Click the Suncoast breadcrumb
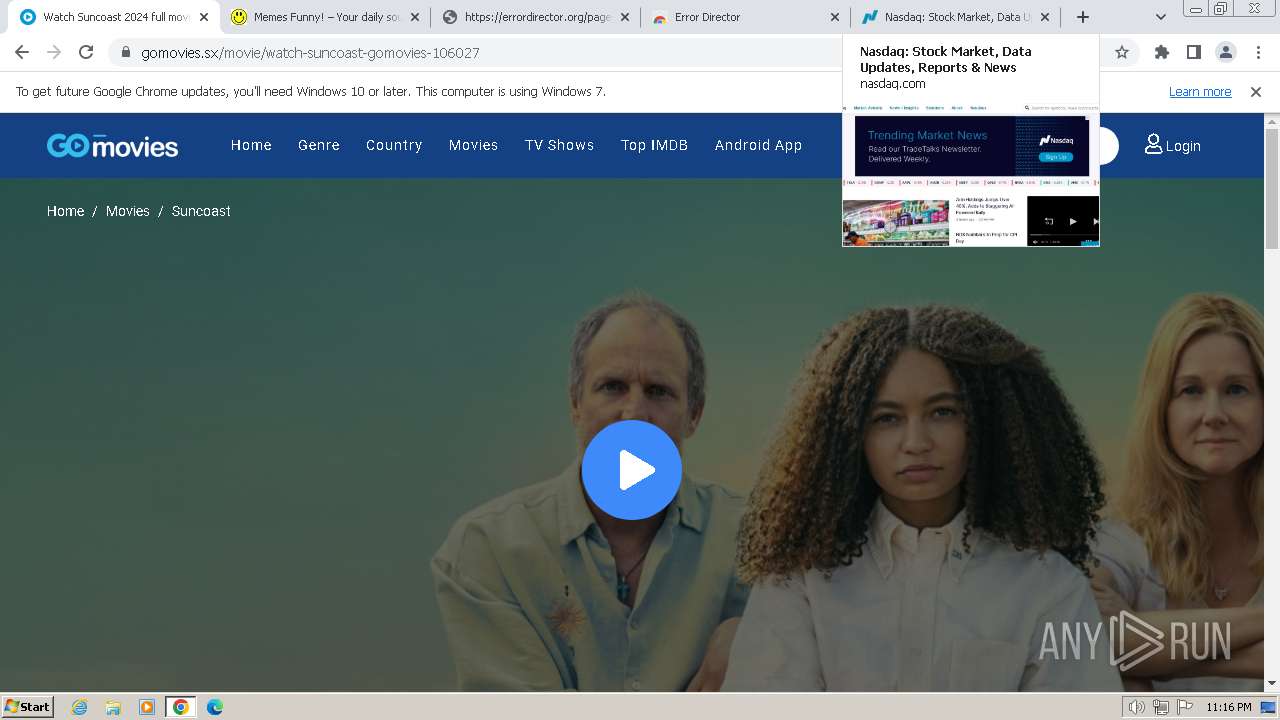 pyautogui.click(x=201, y=211)
